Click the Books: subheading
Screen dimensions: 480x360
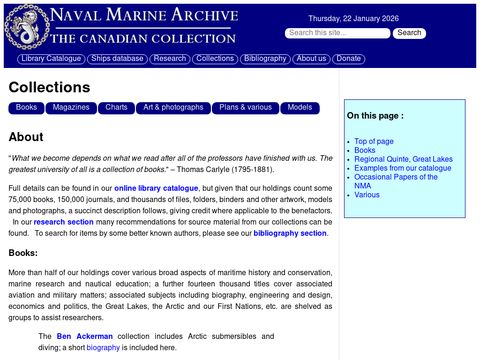23,253
